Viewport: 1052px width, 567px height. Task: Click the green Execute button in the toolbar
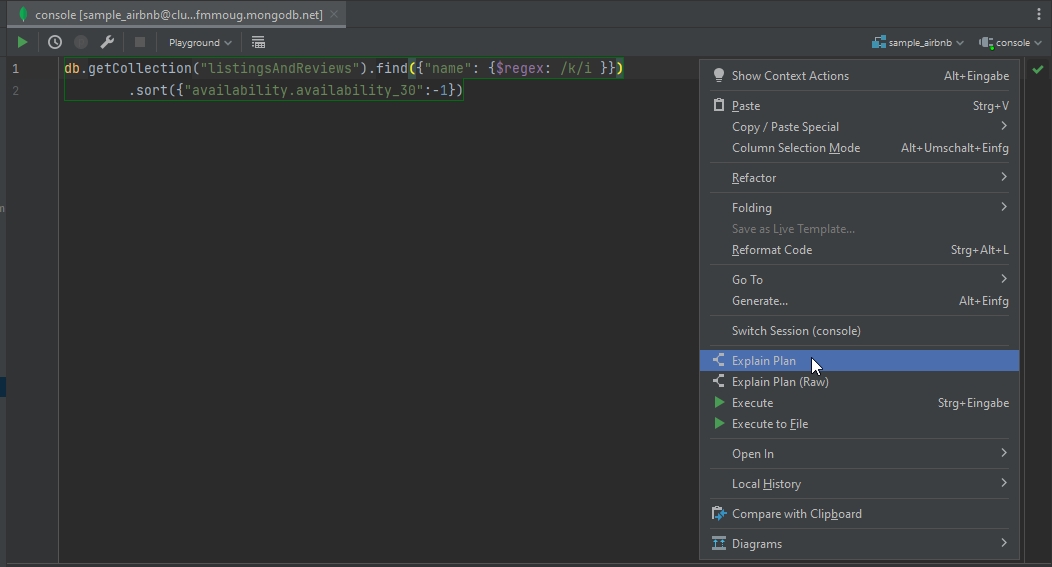tap(22, 42)
